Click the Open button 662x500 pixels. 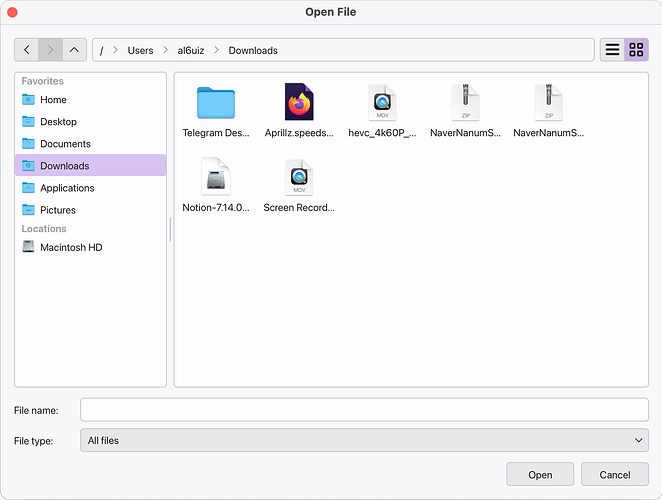(540, 474)
